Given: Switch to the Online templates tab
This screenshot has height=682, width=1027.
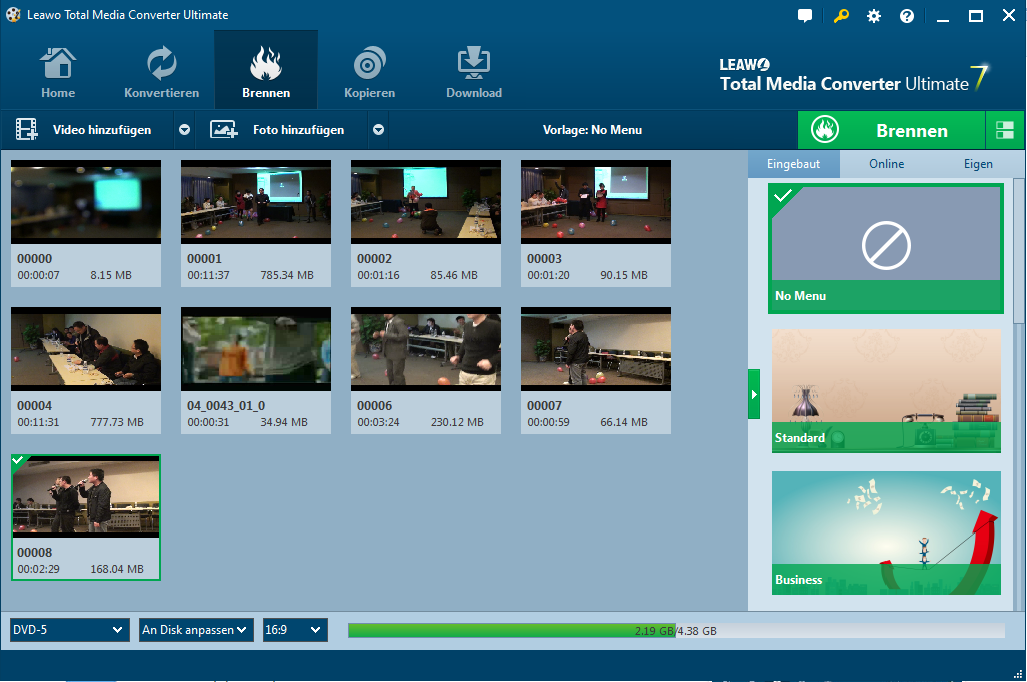Looking at the screenshot, I should click(886, 164).
